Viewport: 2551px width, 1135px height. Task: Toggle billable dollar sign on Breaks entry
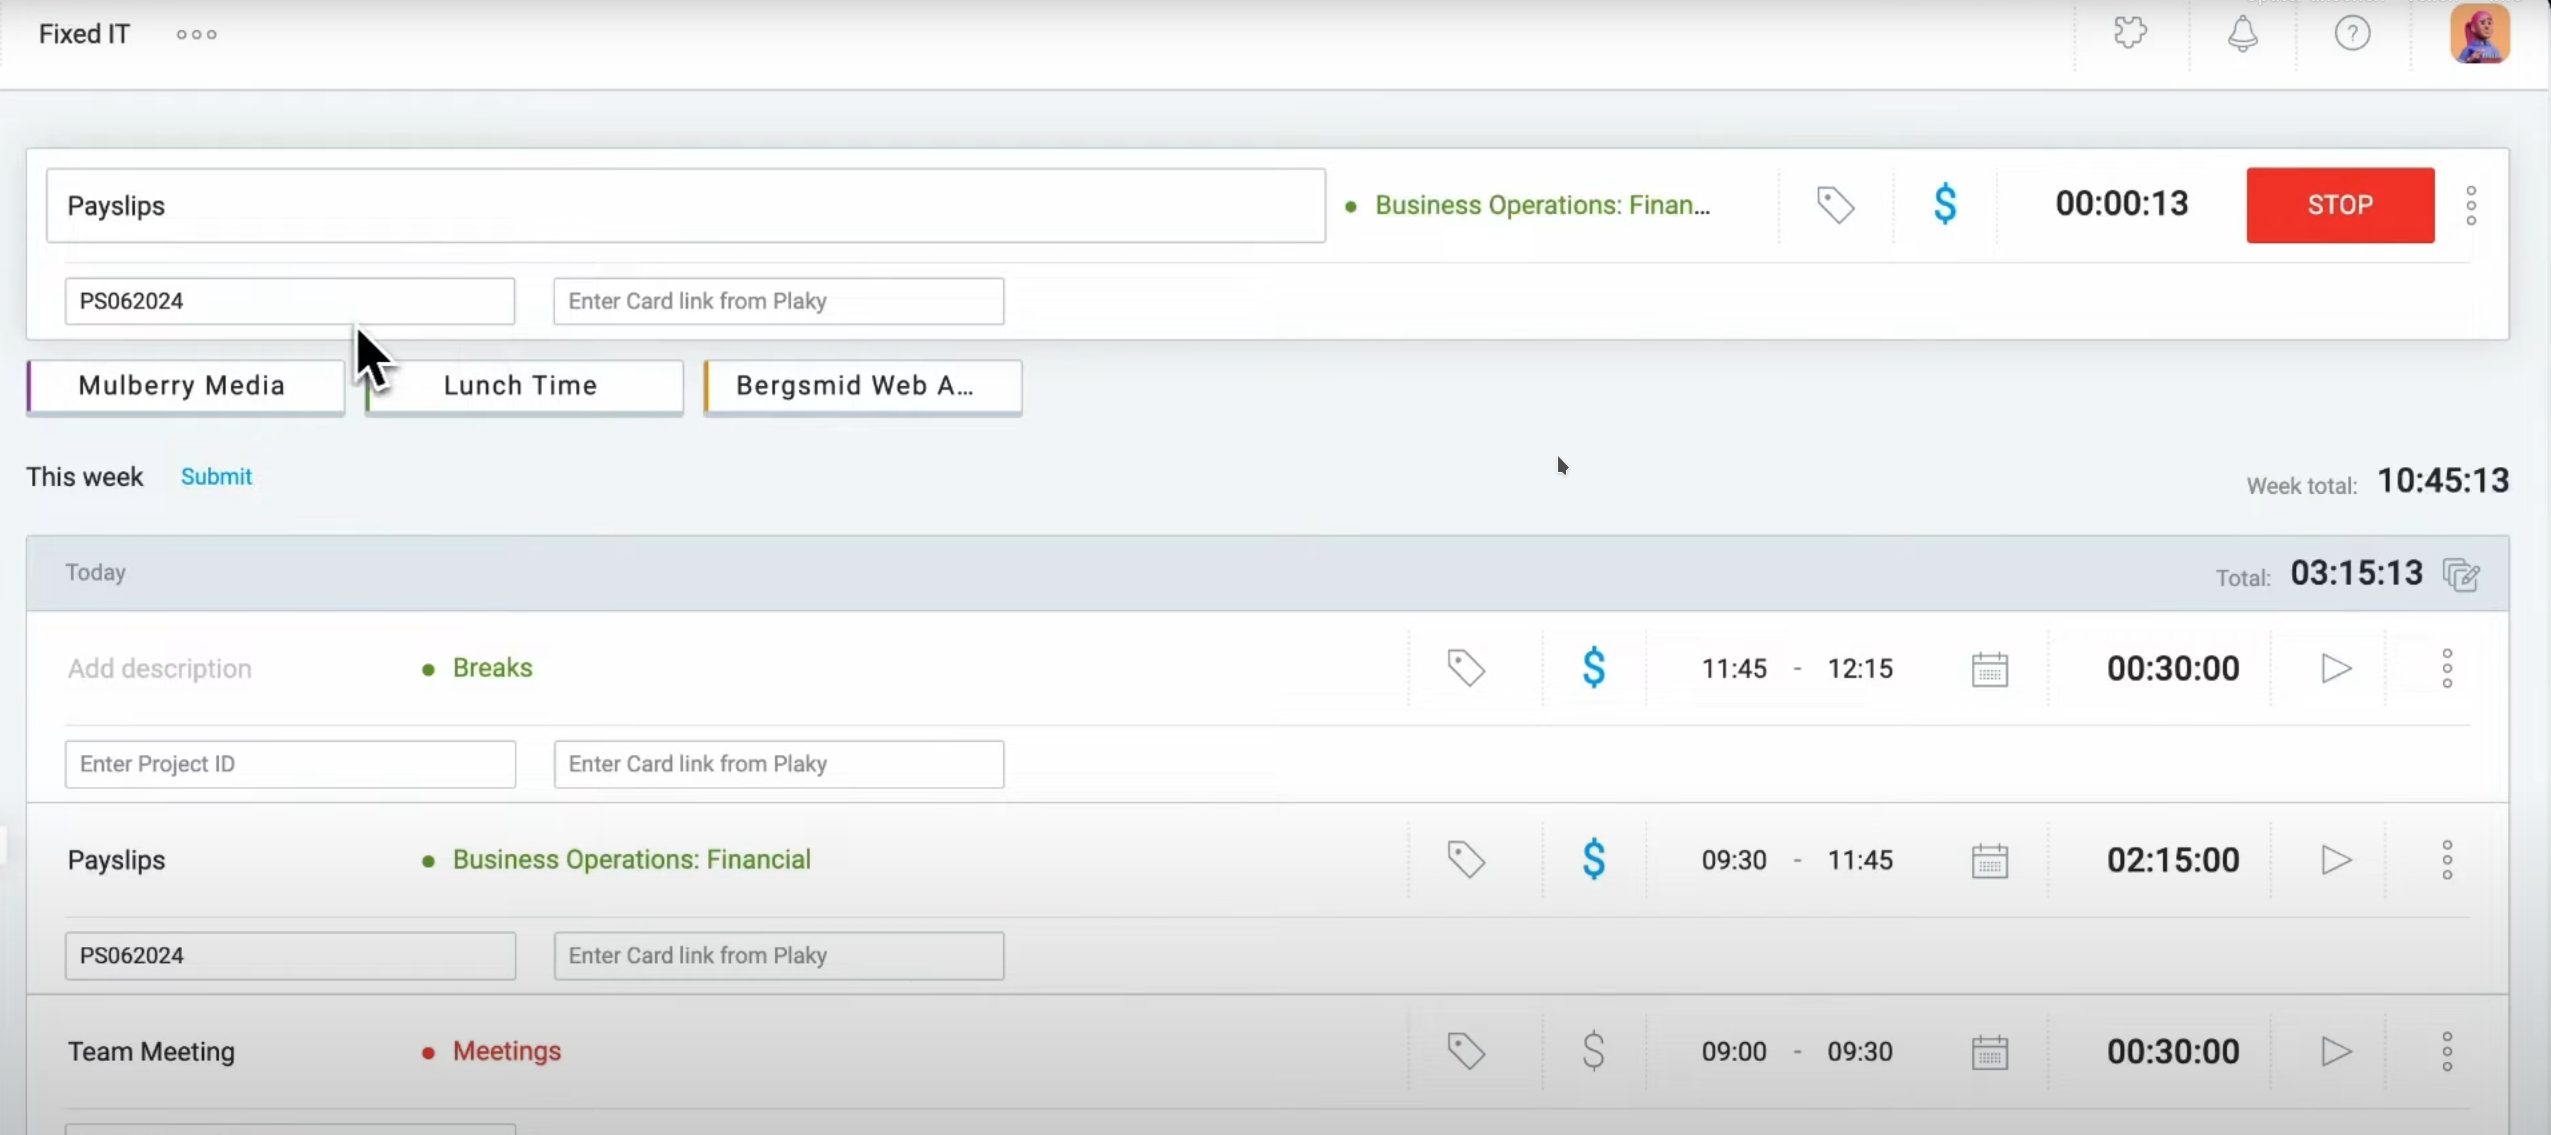pyautogui.click(x=1593, y=668)
